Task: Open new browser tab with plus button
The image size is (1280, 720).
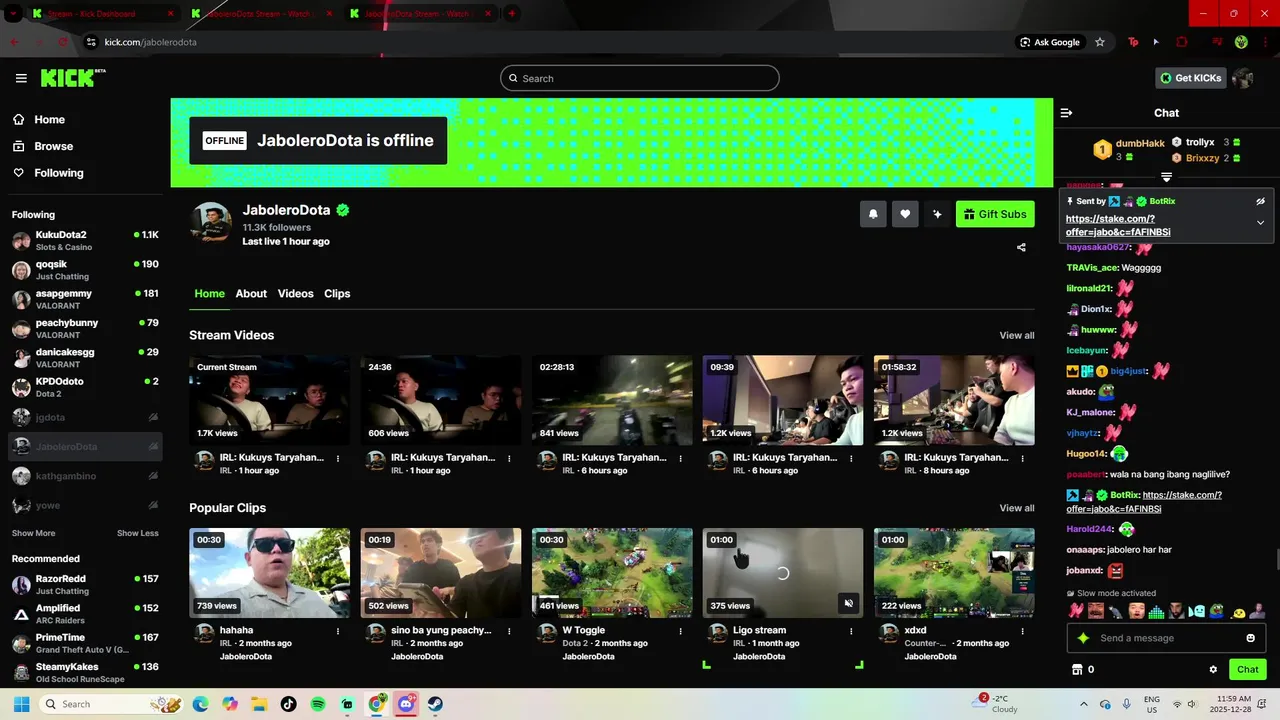Action: point(512,14)
